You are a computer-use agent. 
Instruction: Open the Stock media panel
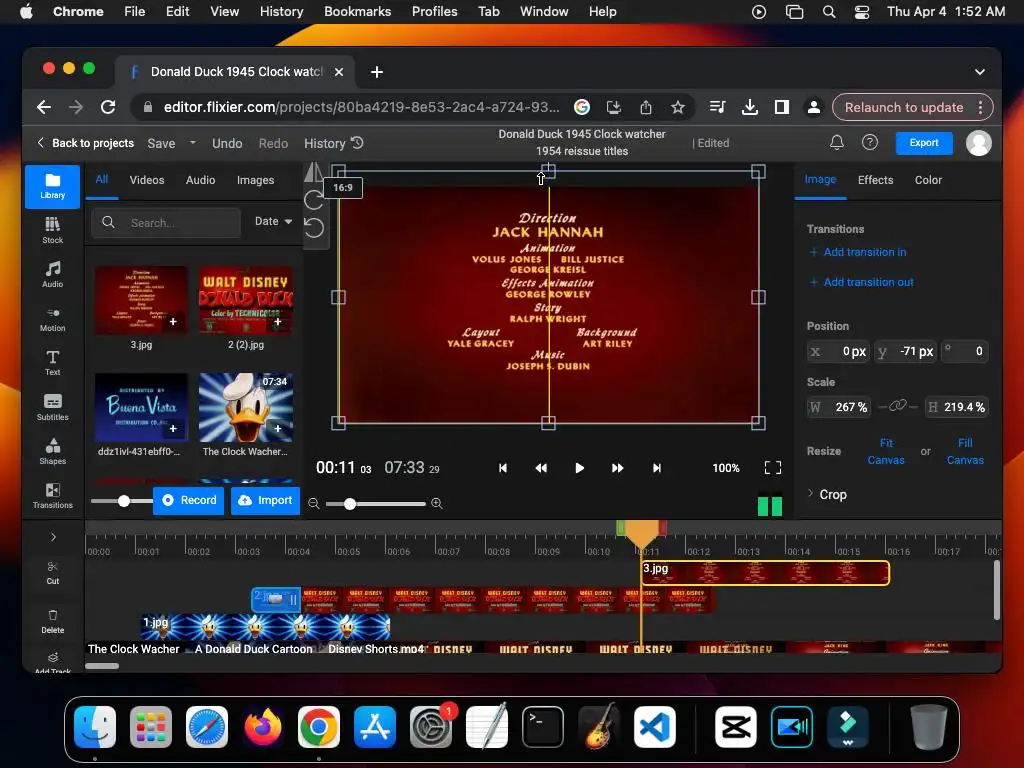tap(52, 231)
